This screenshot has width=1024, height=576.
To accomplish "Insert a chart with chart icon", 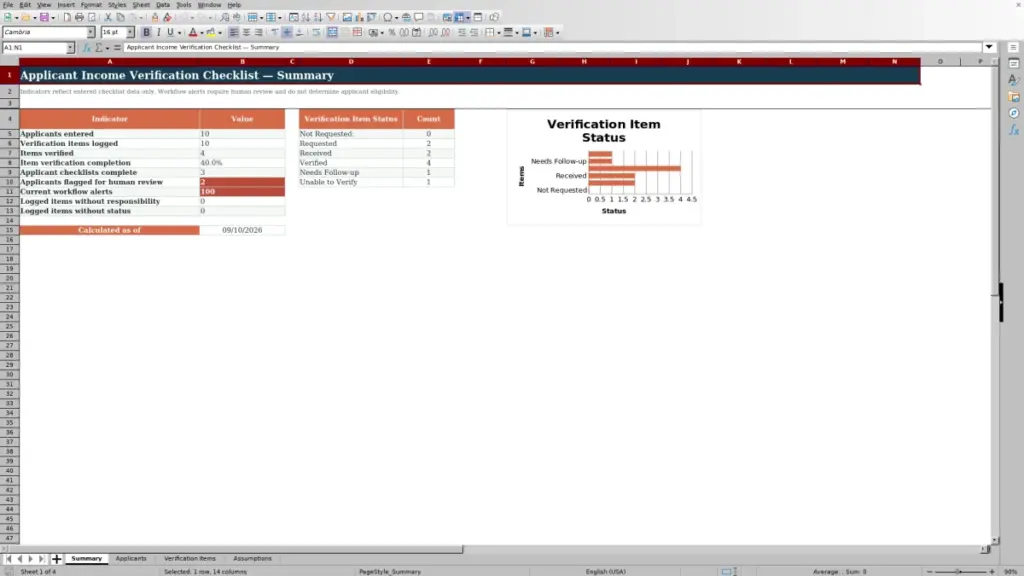I will pyautogui.click(x=359, y=17).
